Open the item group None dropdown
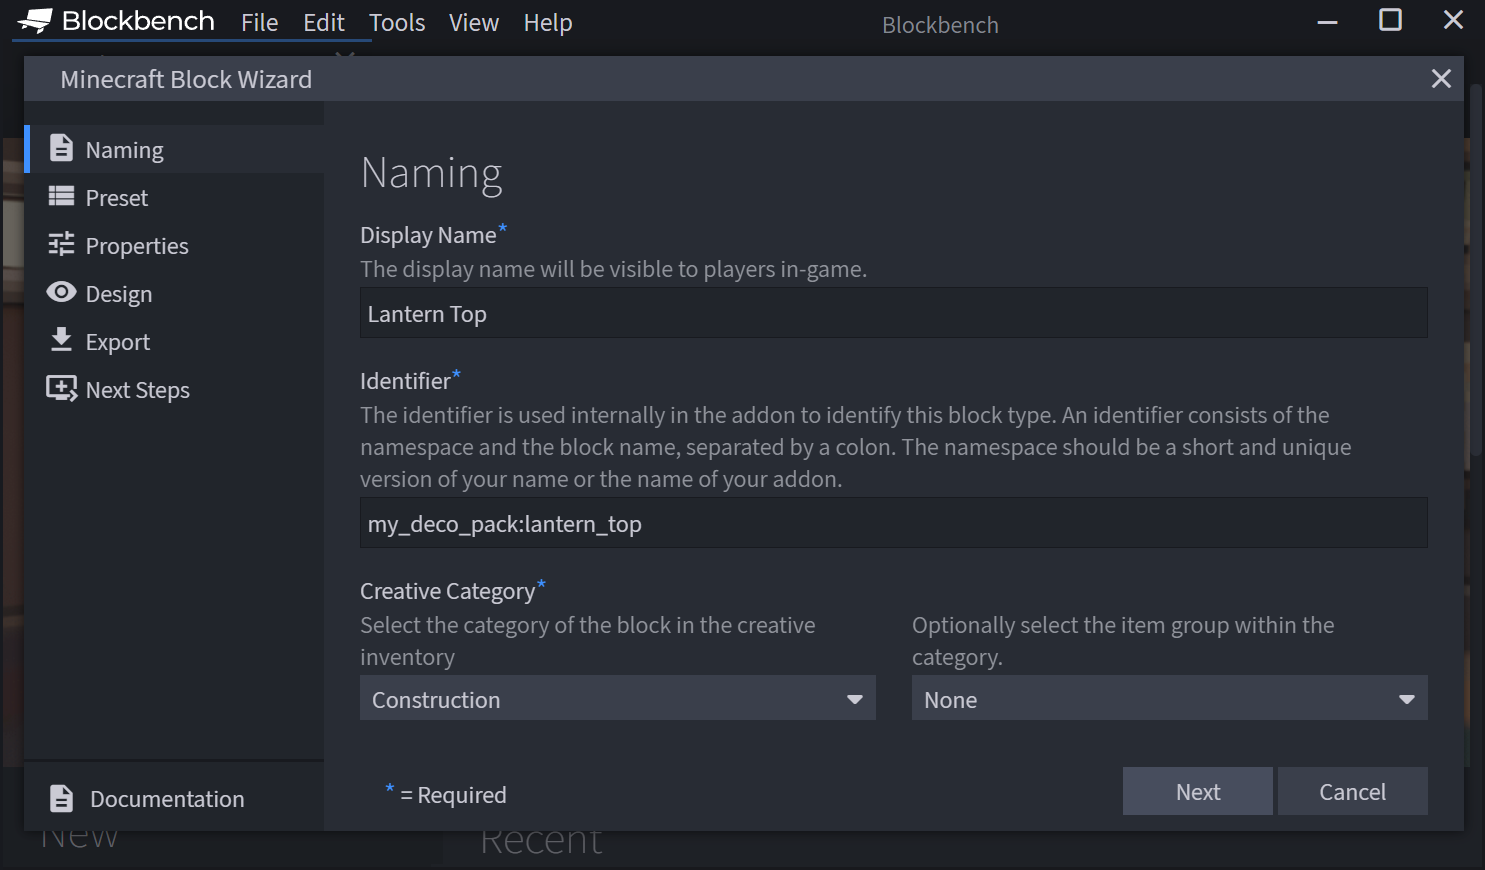This screenshot has height=870, width=1485. (1169, 698)
